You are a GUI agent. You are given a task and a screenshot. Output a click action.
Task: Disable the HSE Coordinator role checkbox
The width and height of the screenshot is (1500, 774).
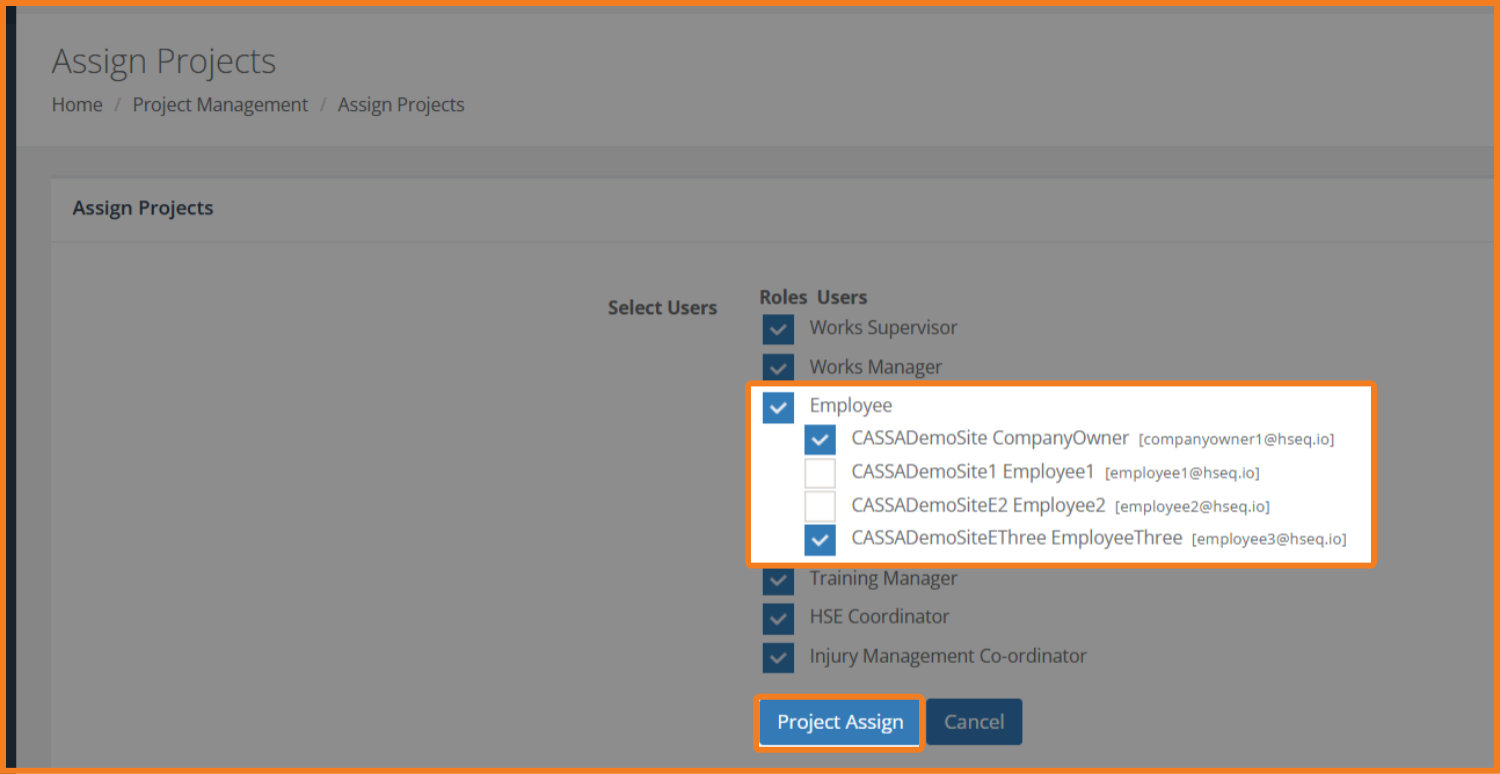pyautogui.click(x=778, y=618)
